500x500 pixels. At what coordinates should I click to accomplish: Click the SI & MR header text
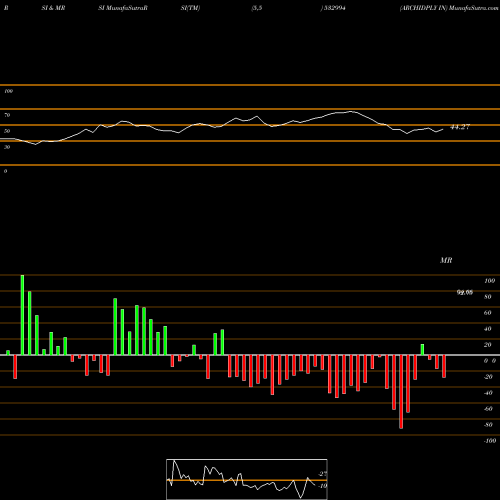53,8
